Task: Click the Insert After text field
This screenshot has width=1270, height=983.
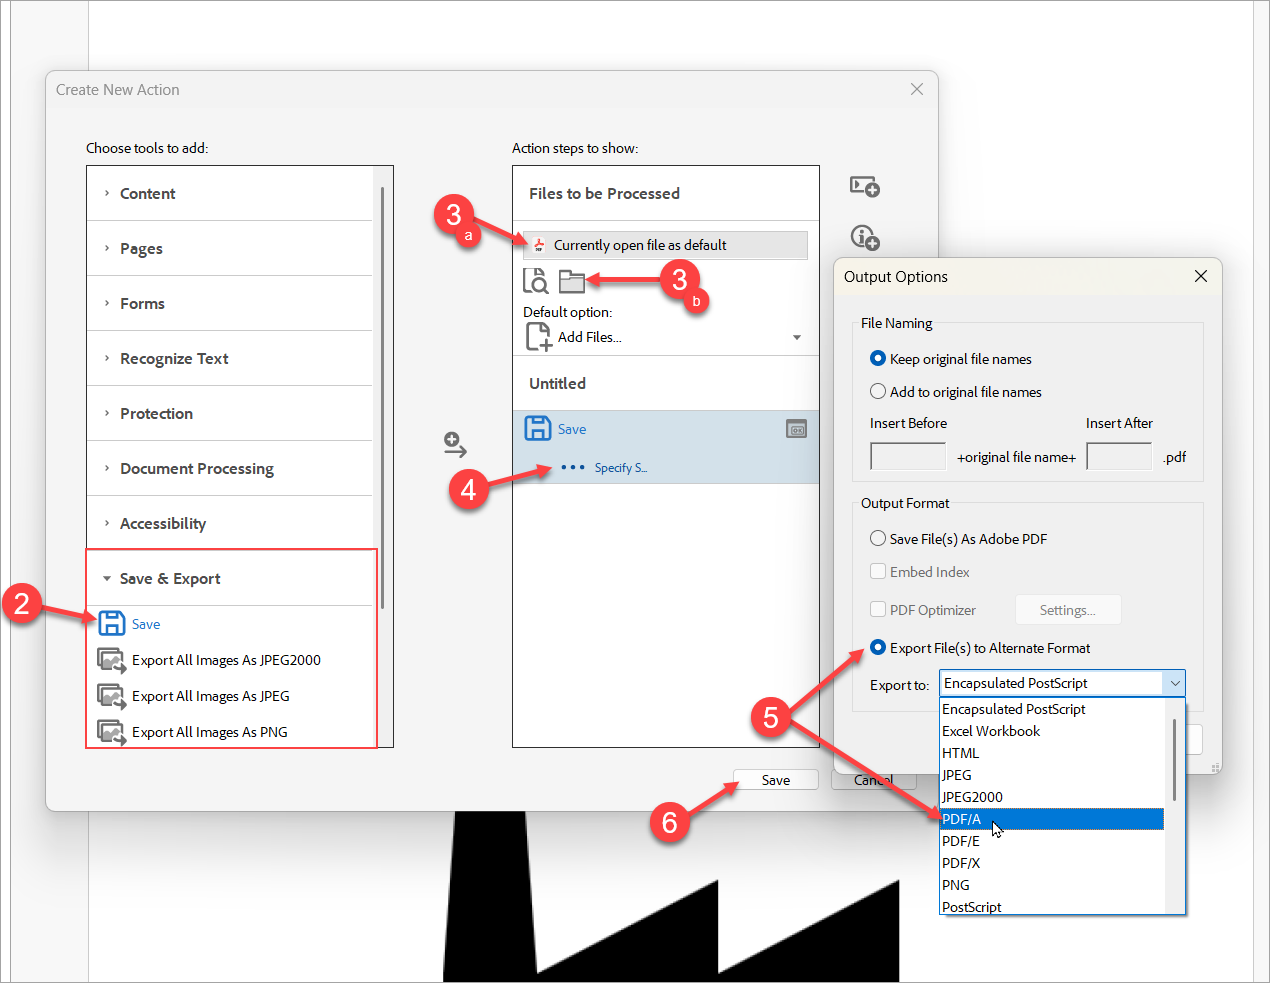Action: [x=1119, y=457]
